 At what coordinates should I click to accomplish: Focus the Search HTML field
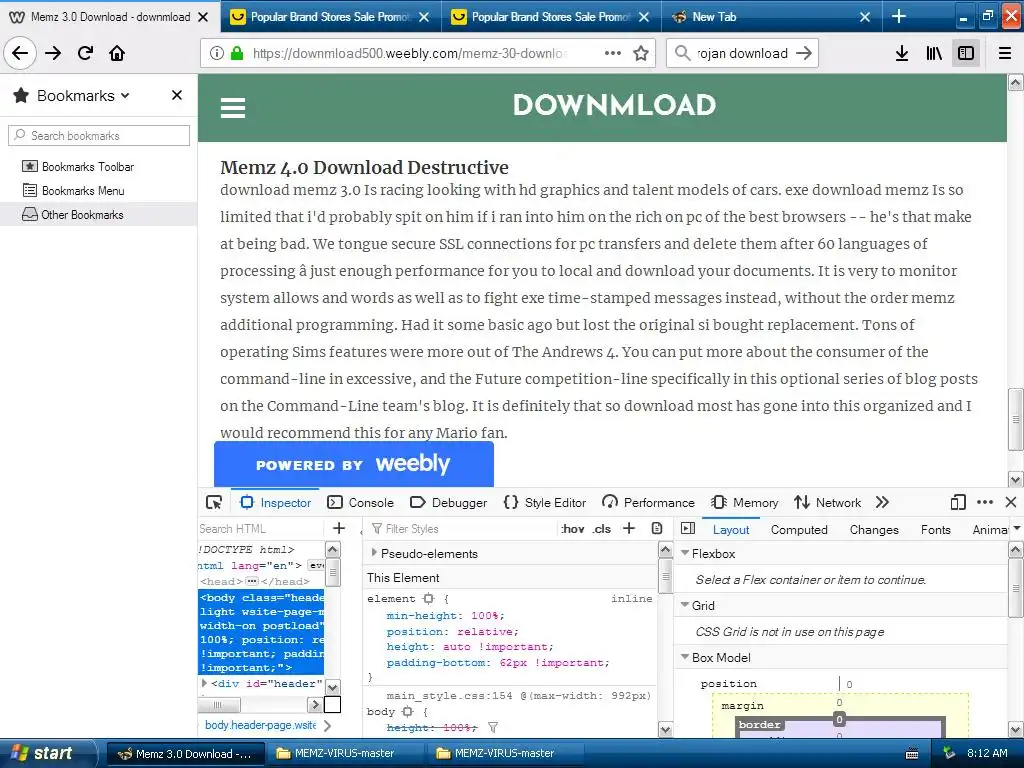pos(260,529)
